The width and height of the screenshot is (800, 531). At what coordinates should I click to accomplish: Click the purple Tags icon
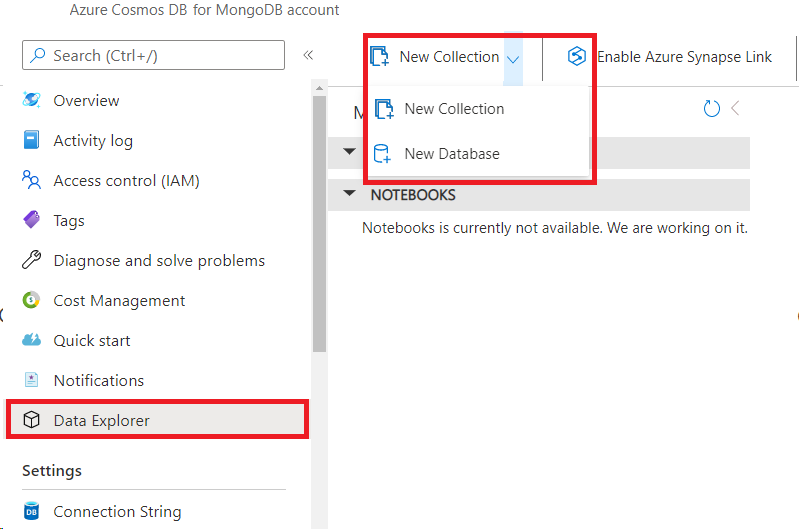32,221
